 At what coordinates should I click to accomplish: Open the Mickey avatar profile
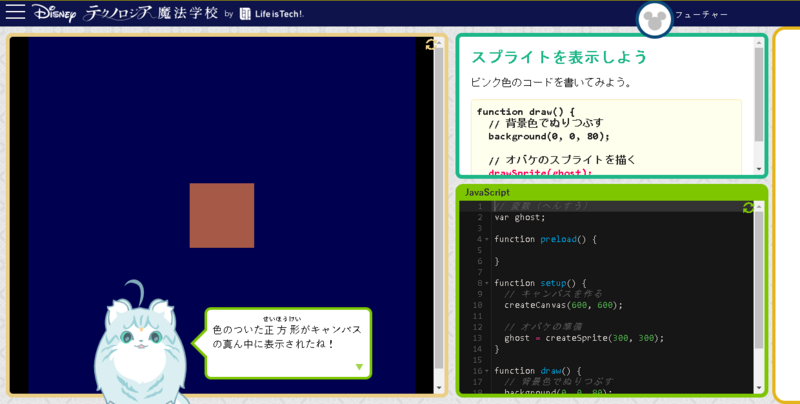coord(655,20)
